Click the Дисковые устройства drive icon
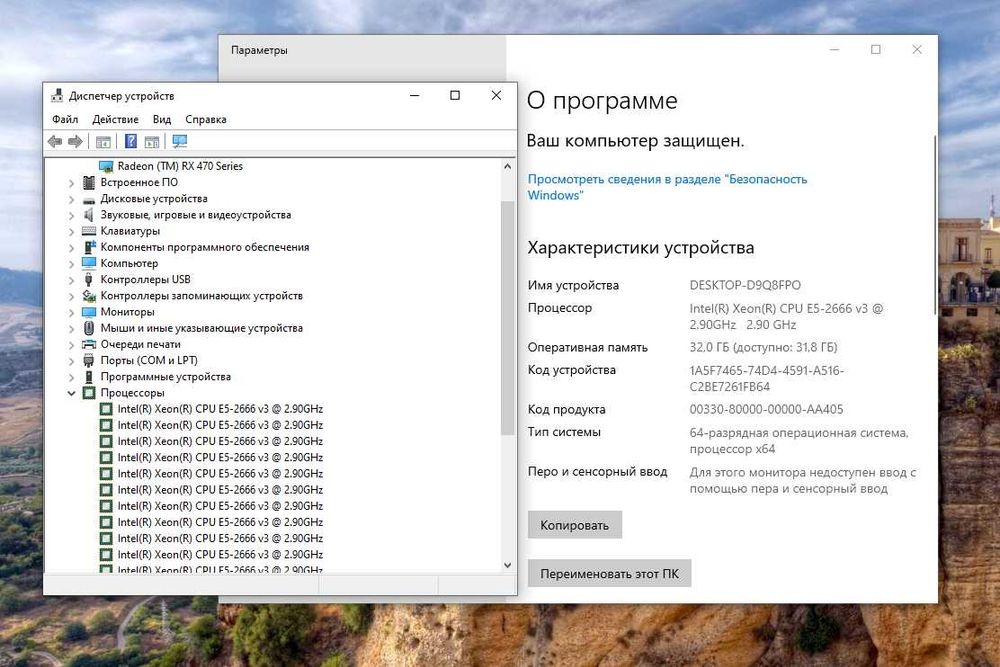 click(89, 200)
